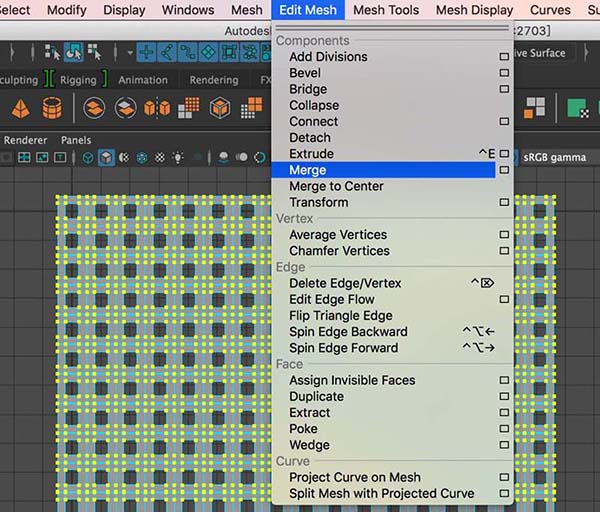600x512 pixels.
Task: Choose Merge in Edit Mesh menu
Action: click(x=383, y=170)
